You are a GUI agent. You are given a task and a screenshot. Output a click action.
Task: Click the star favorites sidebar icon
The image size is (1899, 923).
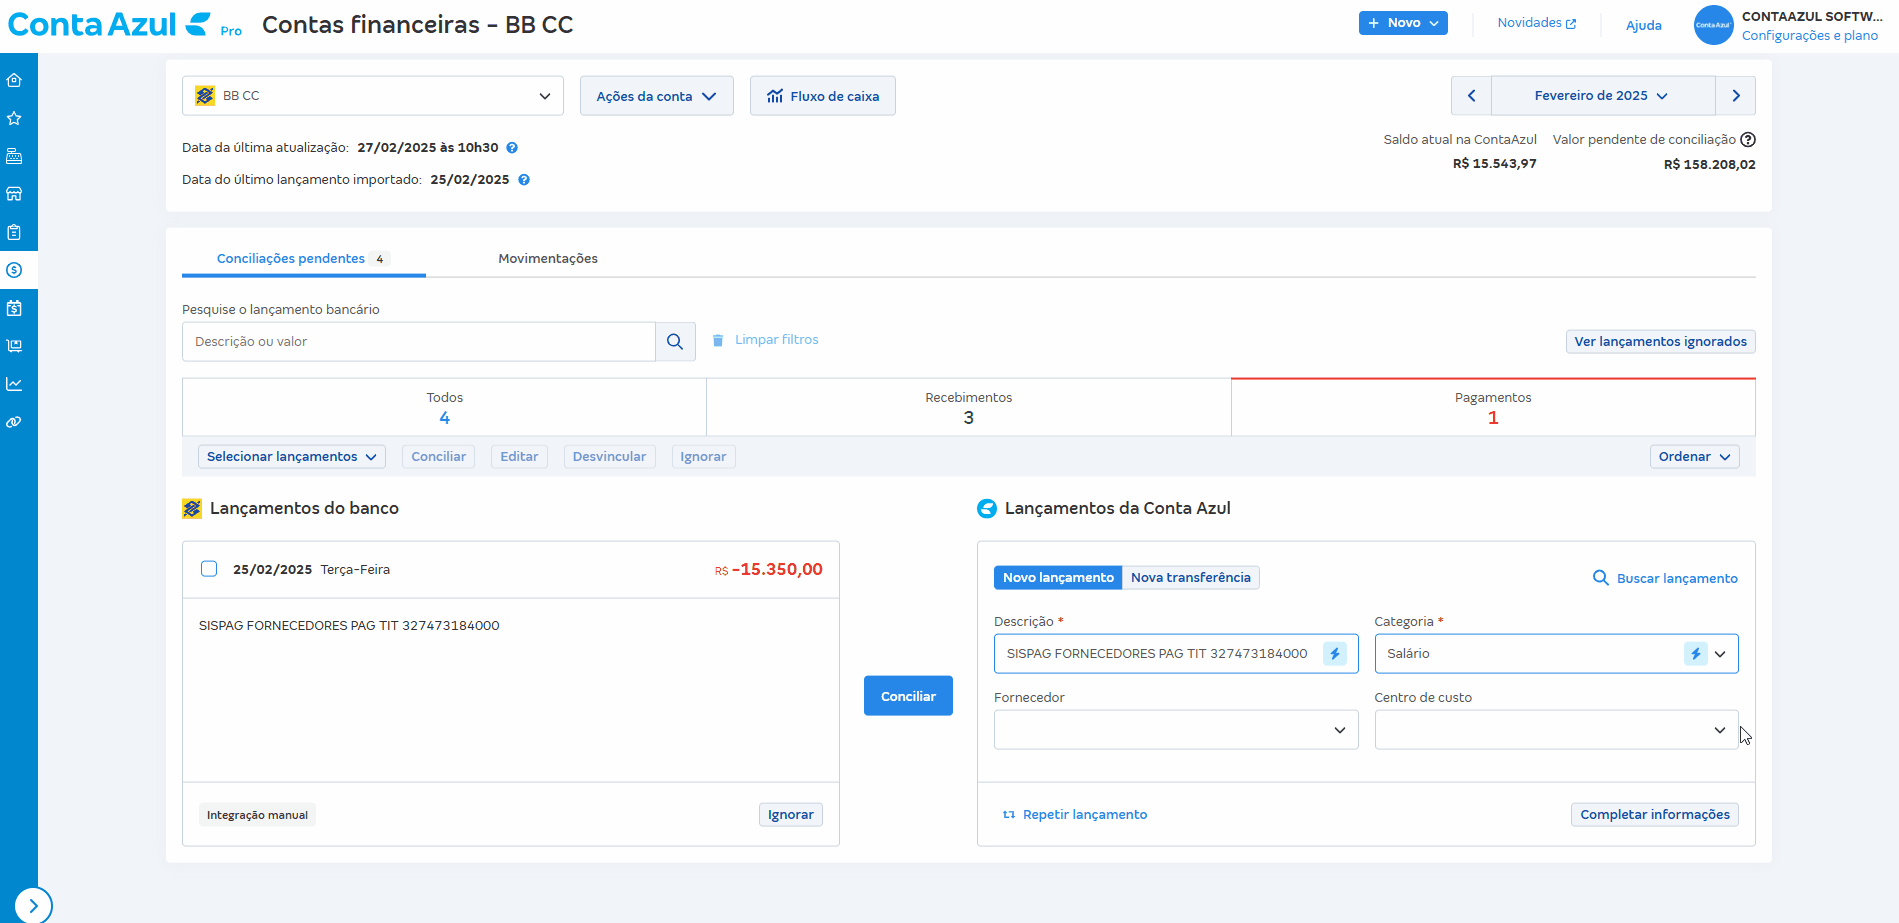pyautogui.click(x=14, y=118)
